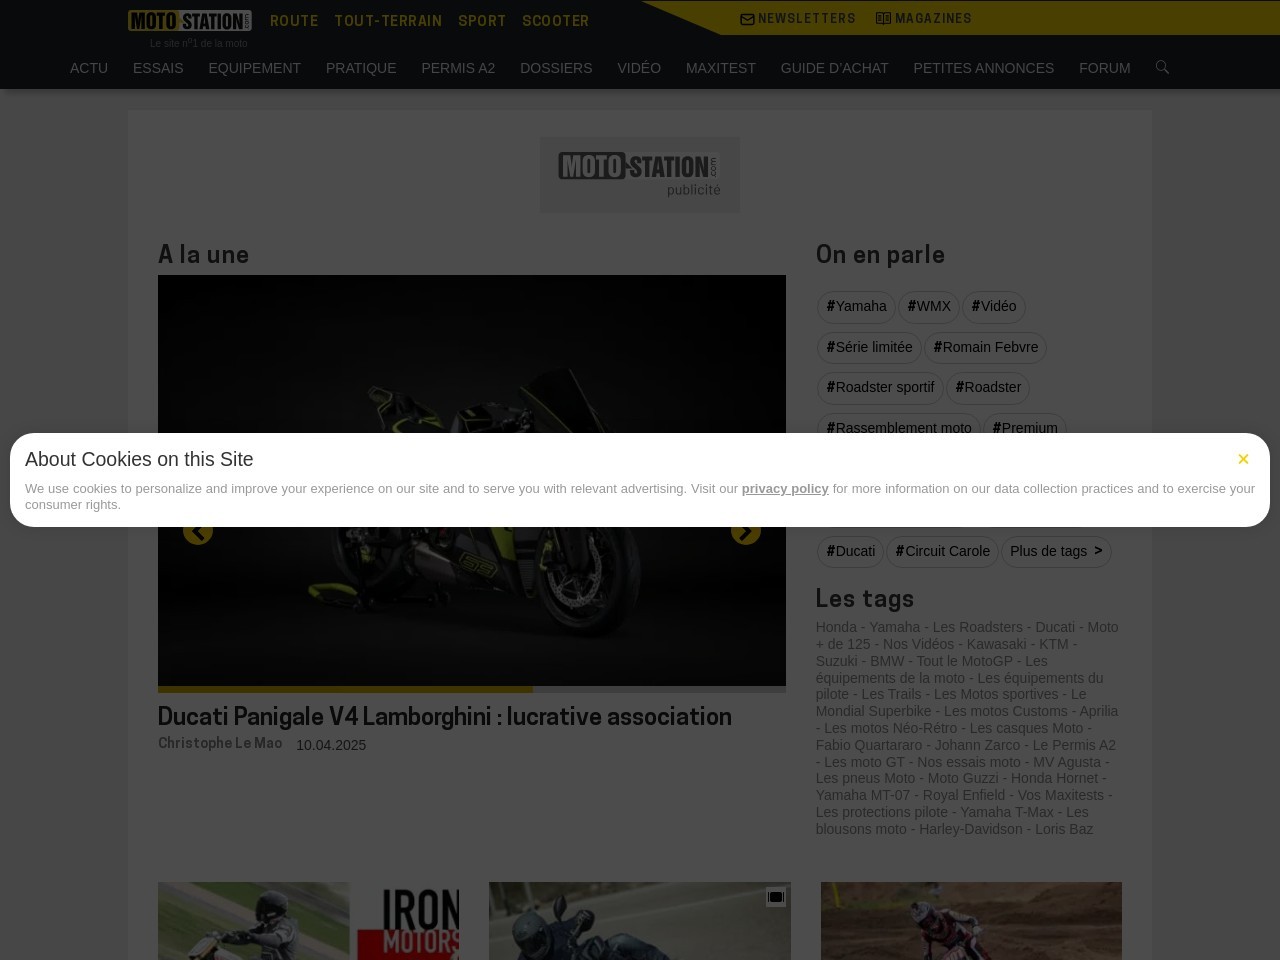Open the Kawasaki tag link
1280x960 pixels.
[996, 644]
